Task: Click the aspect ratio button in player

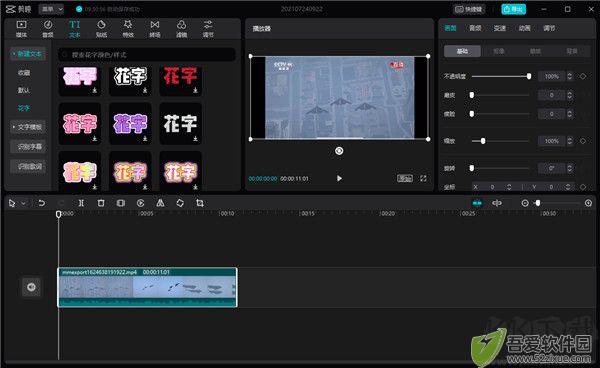Action: [x=405, y=178]
